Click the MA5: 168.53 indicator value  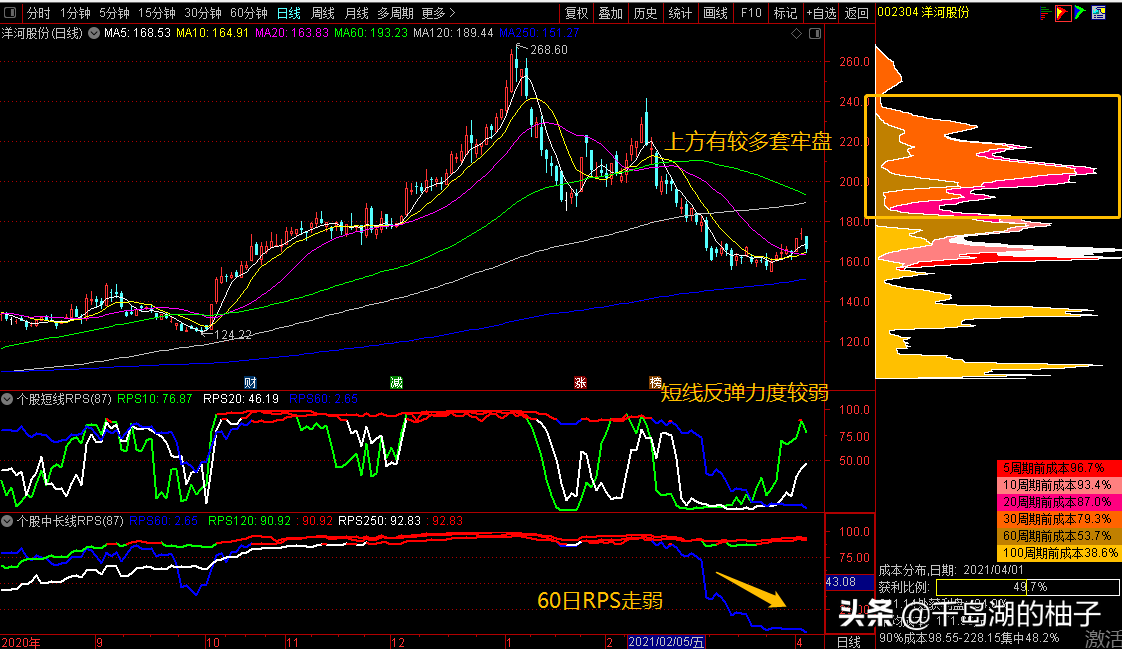tap(137, 33)
